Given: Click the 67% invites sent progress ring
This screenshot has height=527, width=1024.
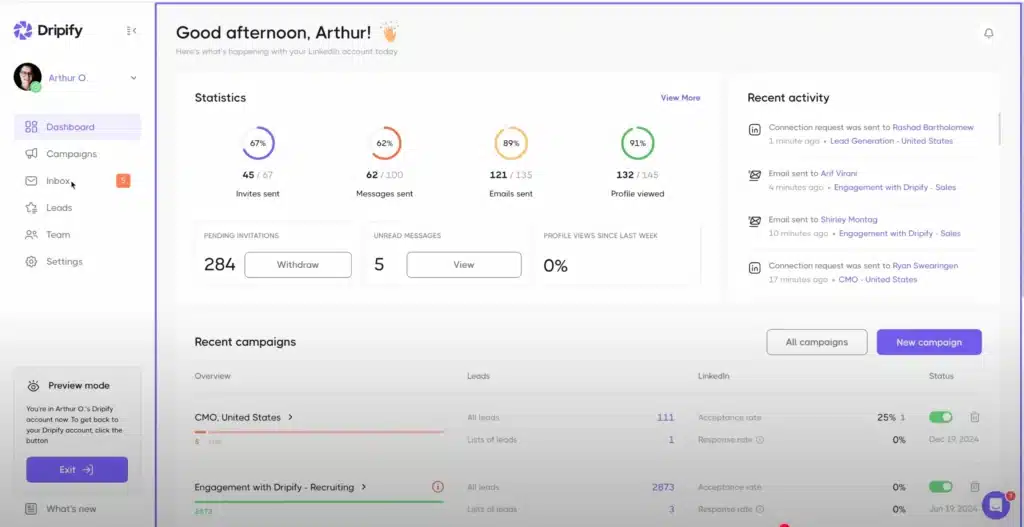Looking at the screenshot, I should click(x=258, y=143).
